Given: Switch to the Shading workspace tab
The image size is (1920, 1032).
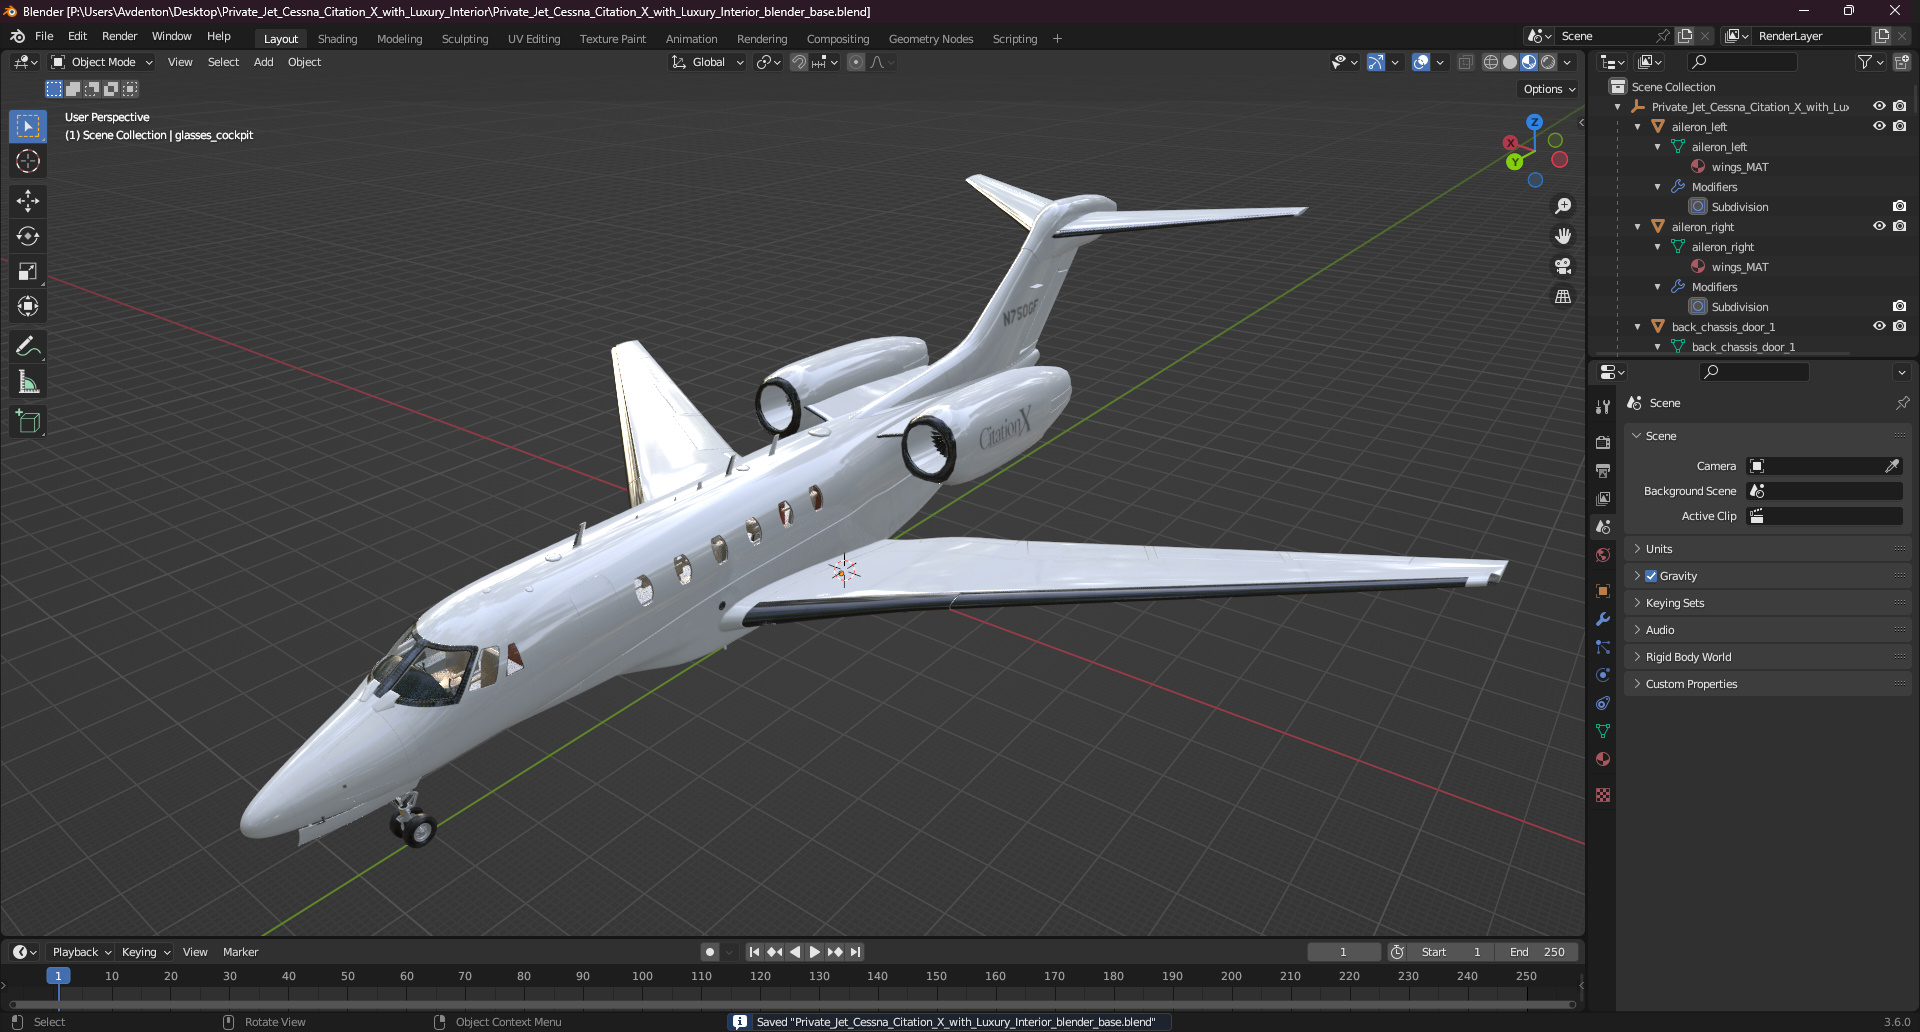Looking at the screenshot, I should pos(337,39).
